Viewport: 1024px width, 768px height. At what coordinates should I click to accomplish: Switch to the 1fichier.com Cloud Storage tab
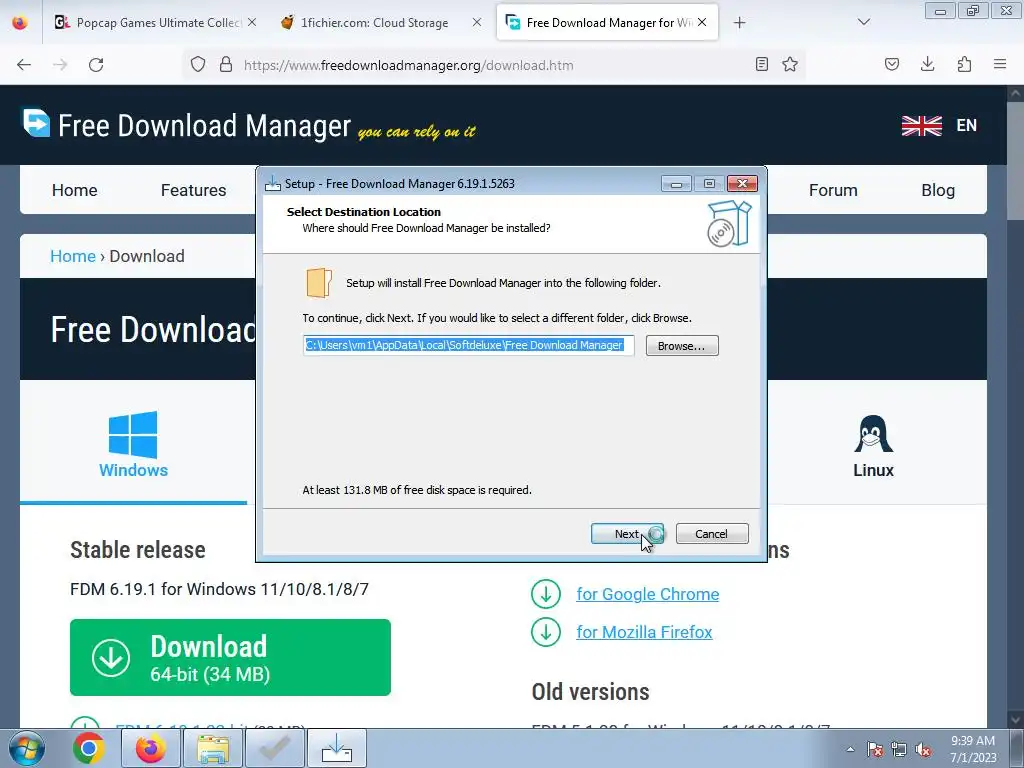pos(374,23)
